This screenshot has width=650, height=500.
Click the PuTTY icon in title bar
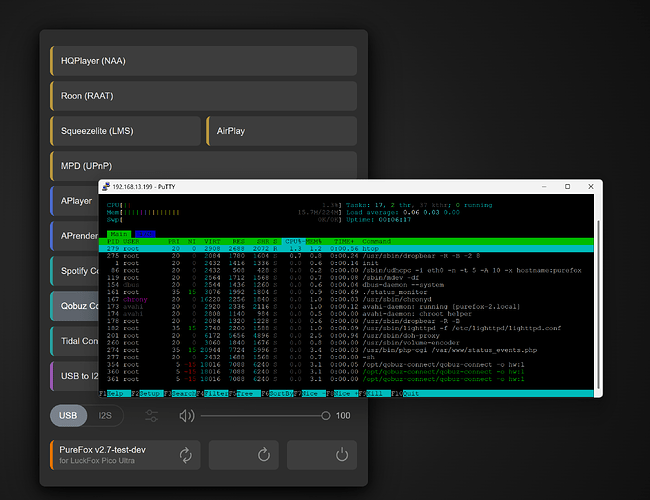[x=106, y=187]
